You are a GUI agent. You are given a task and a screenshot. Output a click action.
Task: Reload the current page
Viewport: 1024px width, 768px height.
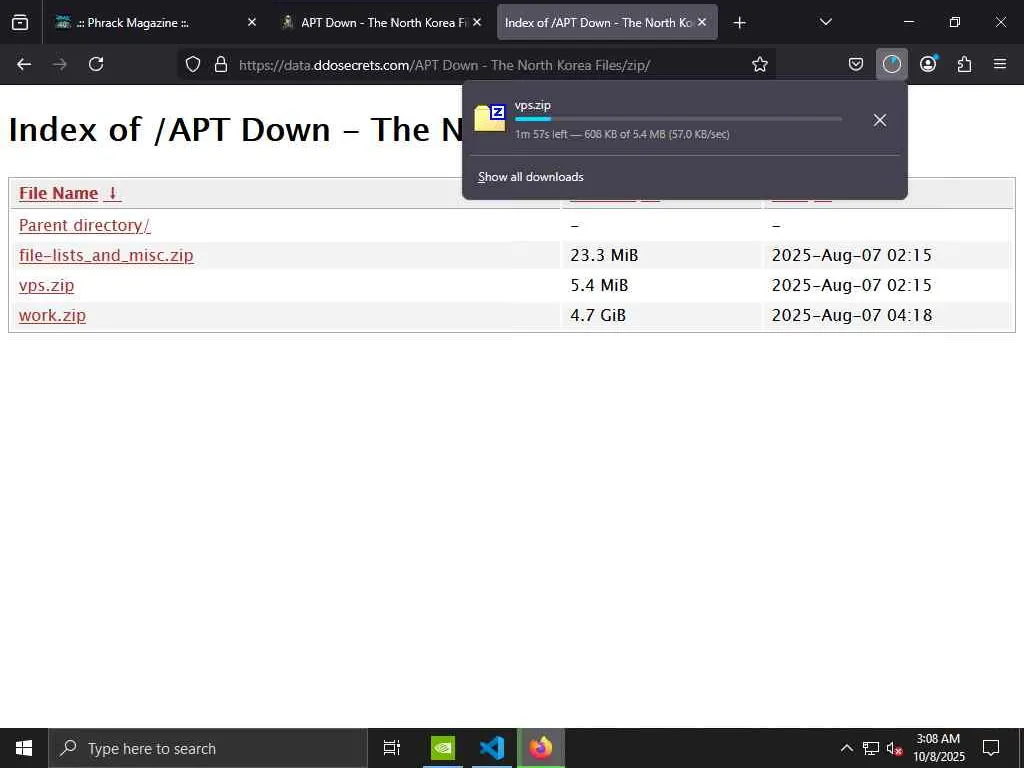[x=96, y=64]
